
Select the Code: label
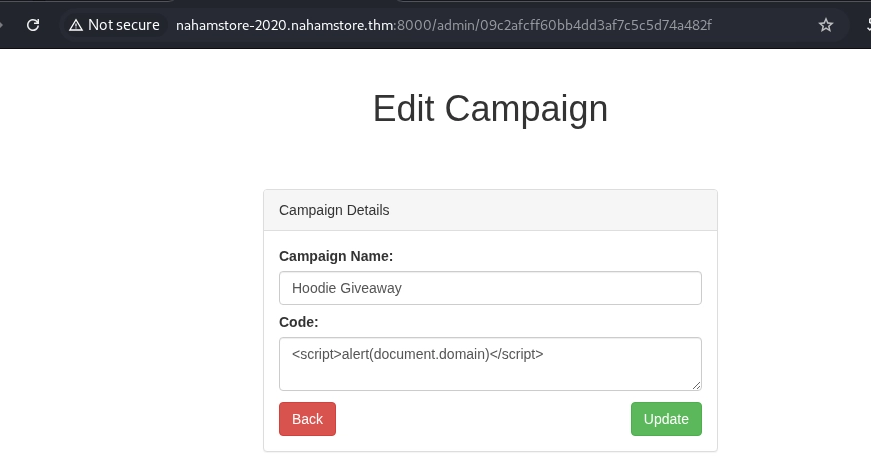coord(299,322)
